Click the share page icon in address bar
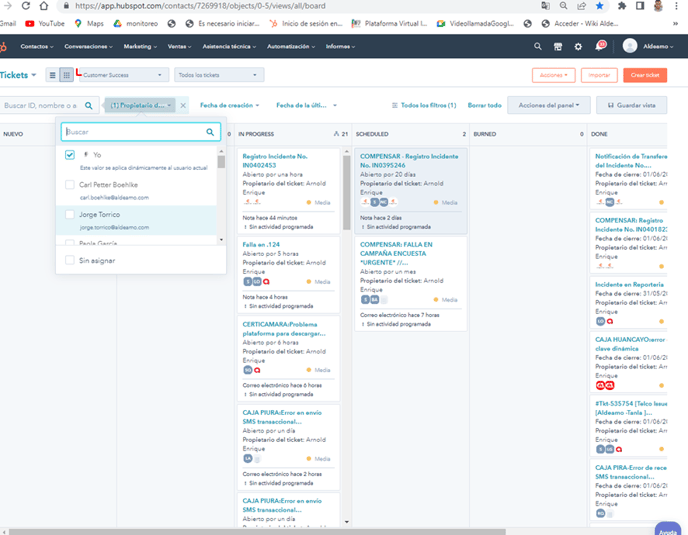Screen dimensions: 688x535 [x=581, y=6]
